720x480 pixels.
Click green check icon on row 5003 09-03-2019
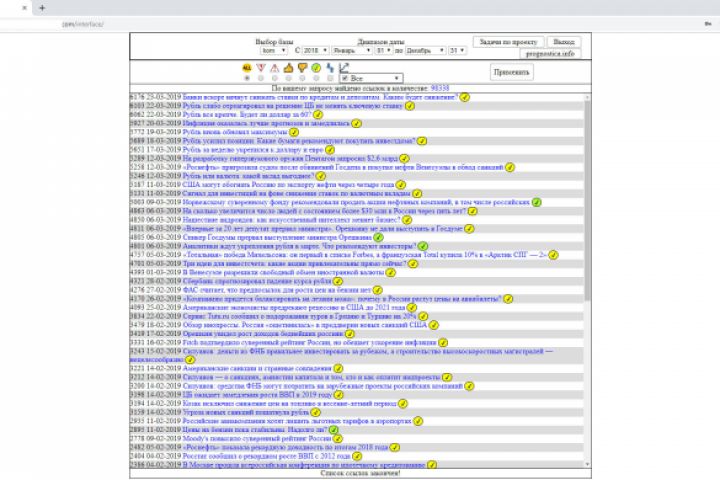[x=536, y=202]
